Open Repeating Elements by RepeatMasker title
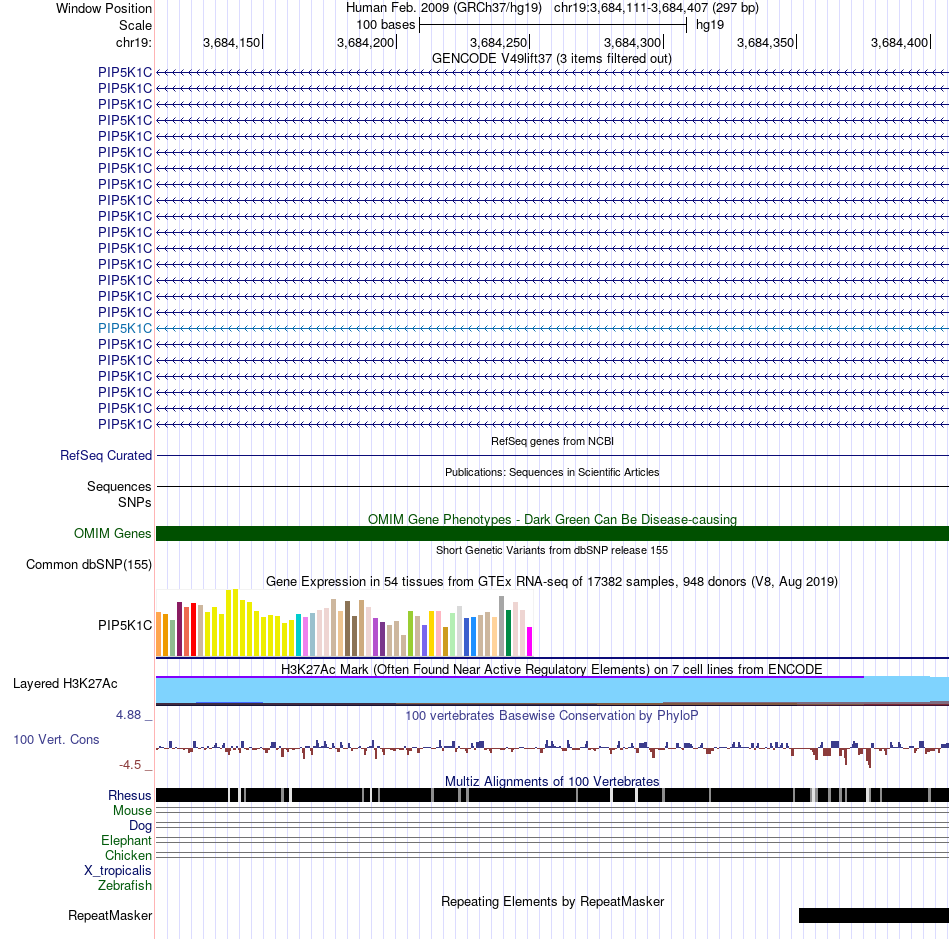 [x=552, y=901]
